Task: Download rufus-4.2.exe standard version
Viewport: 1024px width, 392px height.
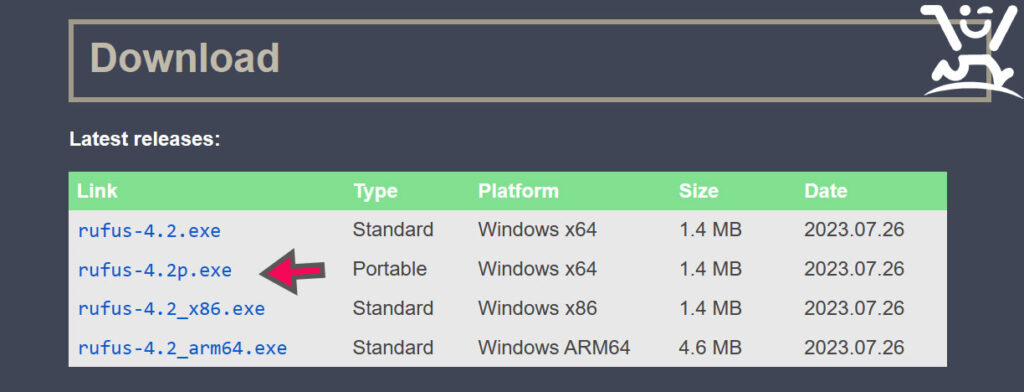Action: [149, 231]
